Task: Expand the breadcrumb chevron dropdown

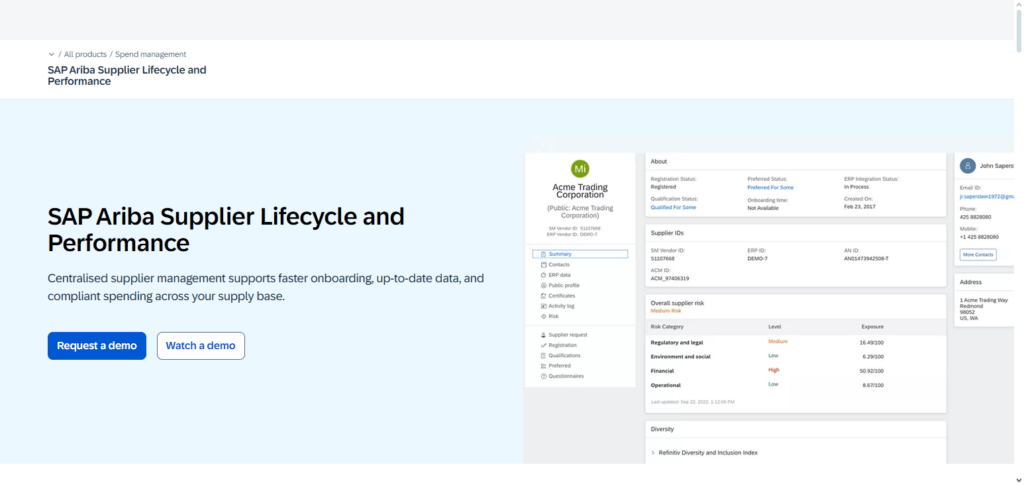Action: click(52, 55)
